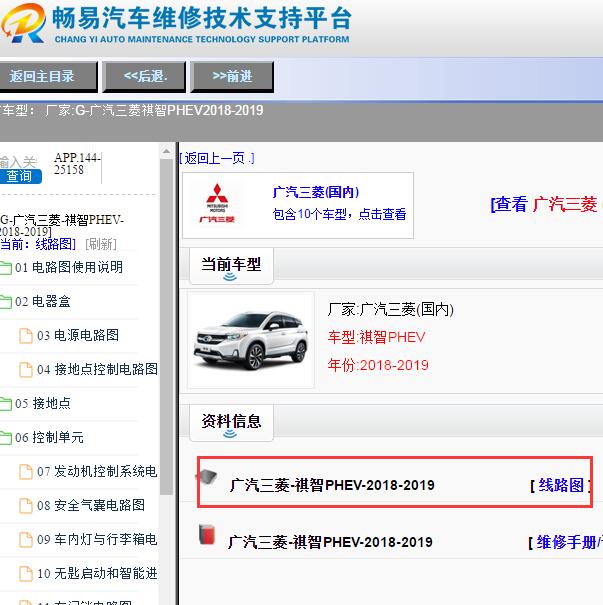603x605 pixels.
Task: Select 资料信息 tab header
Action: tap(231, 422)
